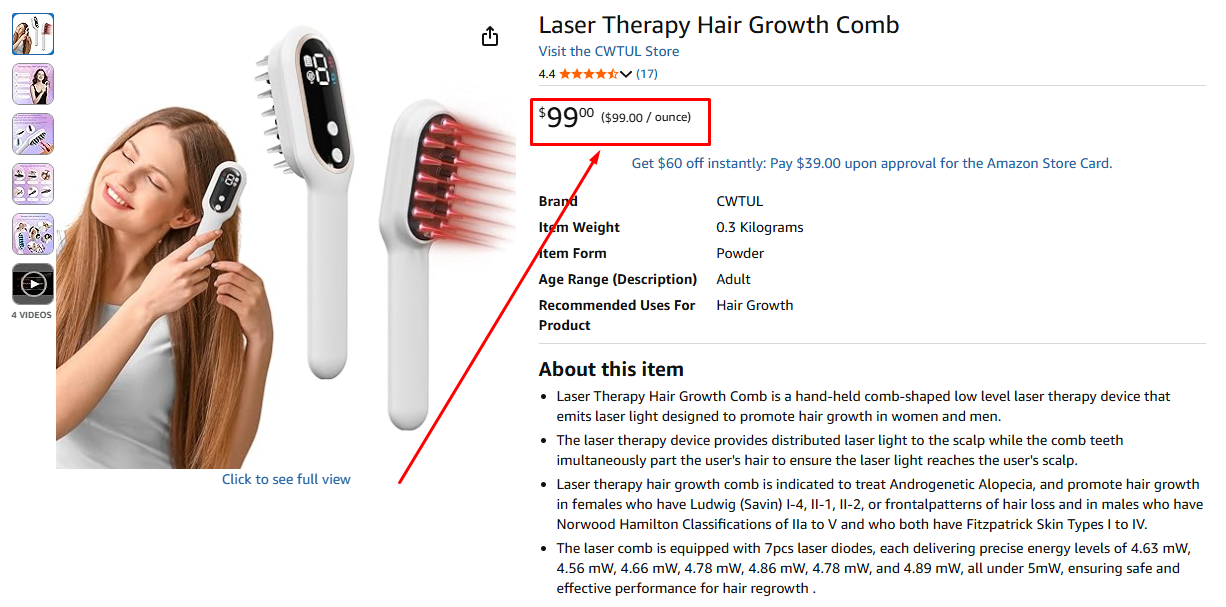Click the 4.4 rating number
Image resolution: width=1226 pixels, height=607 pixels.
pyautogui.click(x=546, y=74)
